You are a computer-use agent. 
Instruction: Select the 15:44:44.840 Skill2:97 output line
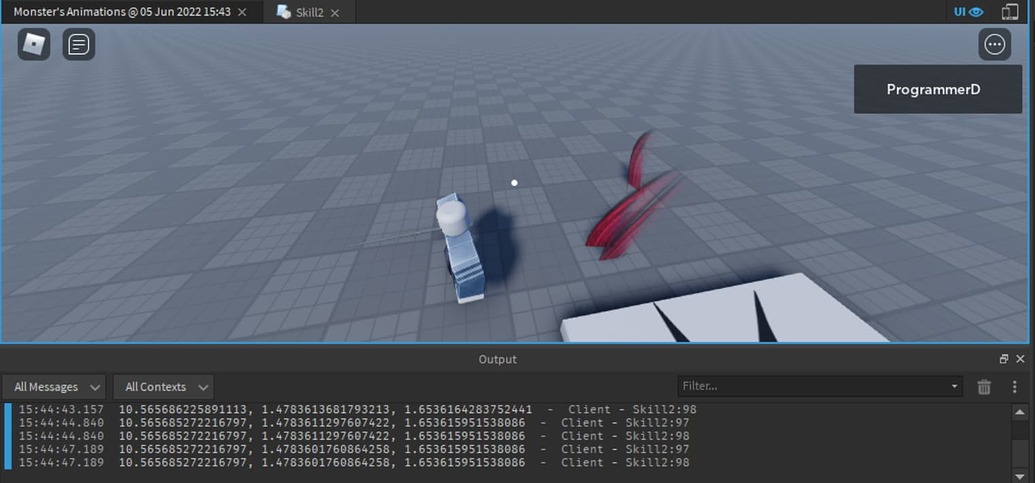pos(354,422)
